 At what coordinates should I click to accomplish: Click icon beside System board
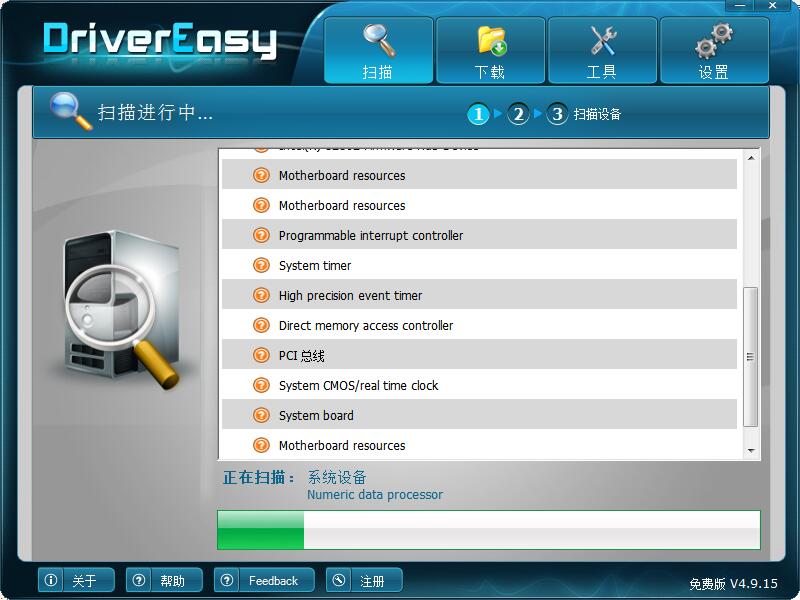coord(261,415)
